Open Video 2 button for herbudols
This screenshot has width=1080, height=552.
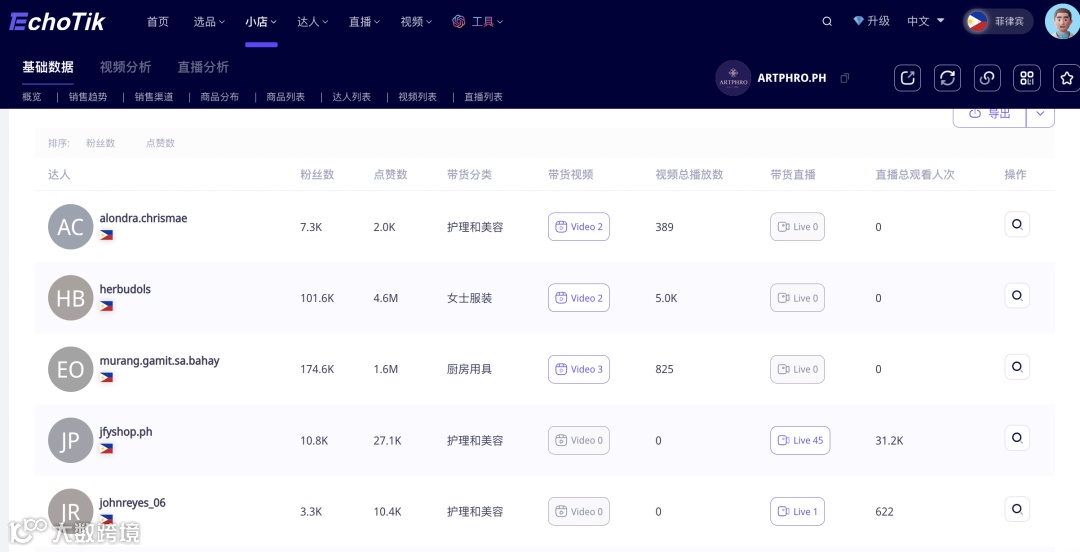579,298
